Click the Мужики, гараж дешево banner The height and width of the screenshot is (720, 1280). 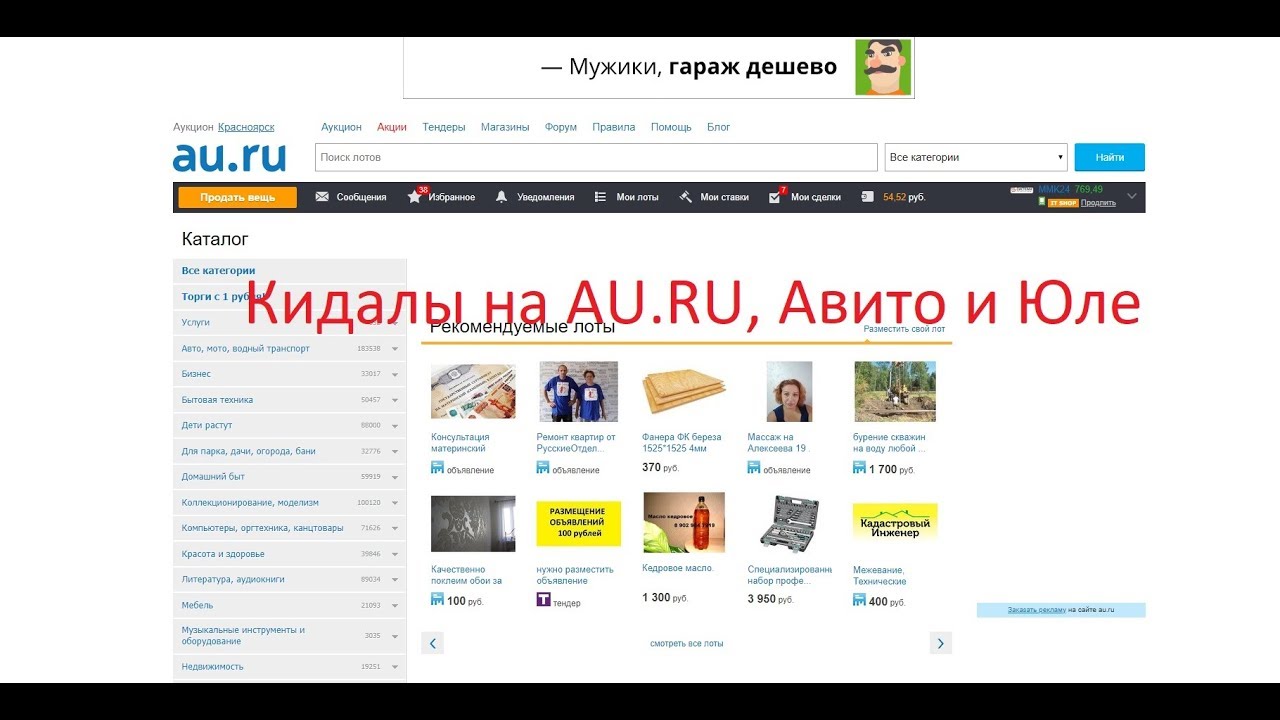659,68
